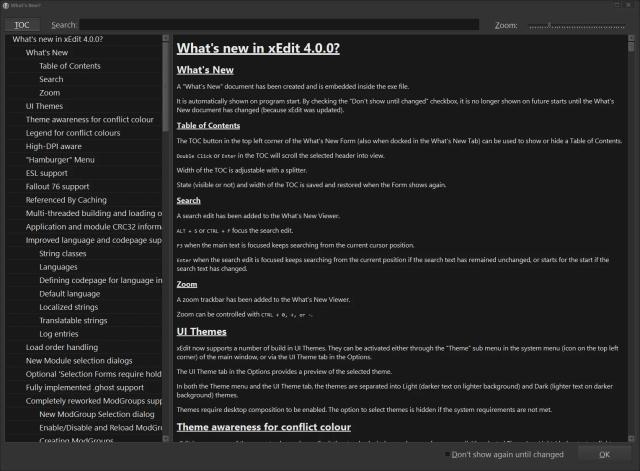Select "Referenced By Caching" TOC entry
Image resolution: width=640 pixels, height=471 pixels.
coord(66,200)
